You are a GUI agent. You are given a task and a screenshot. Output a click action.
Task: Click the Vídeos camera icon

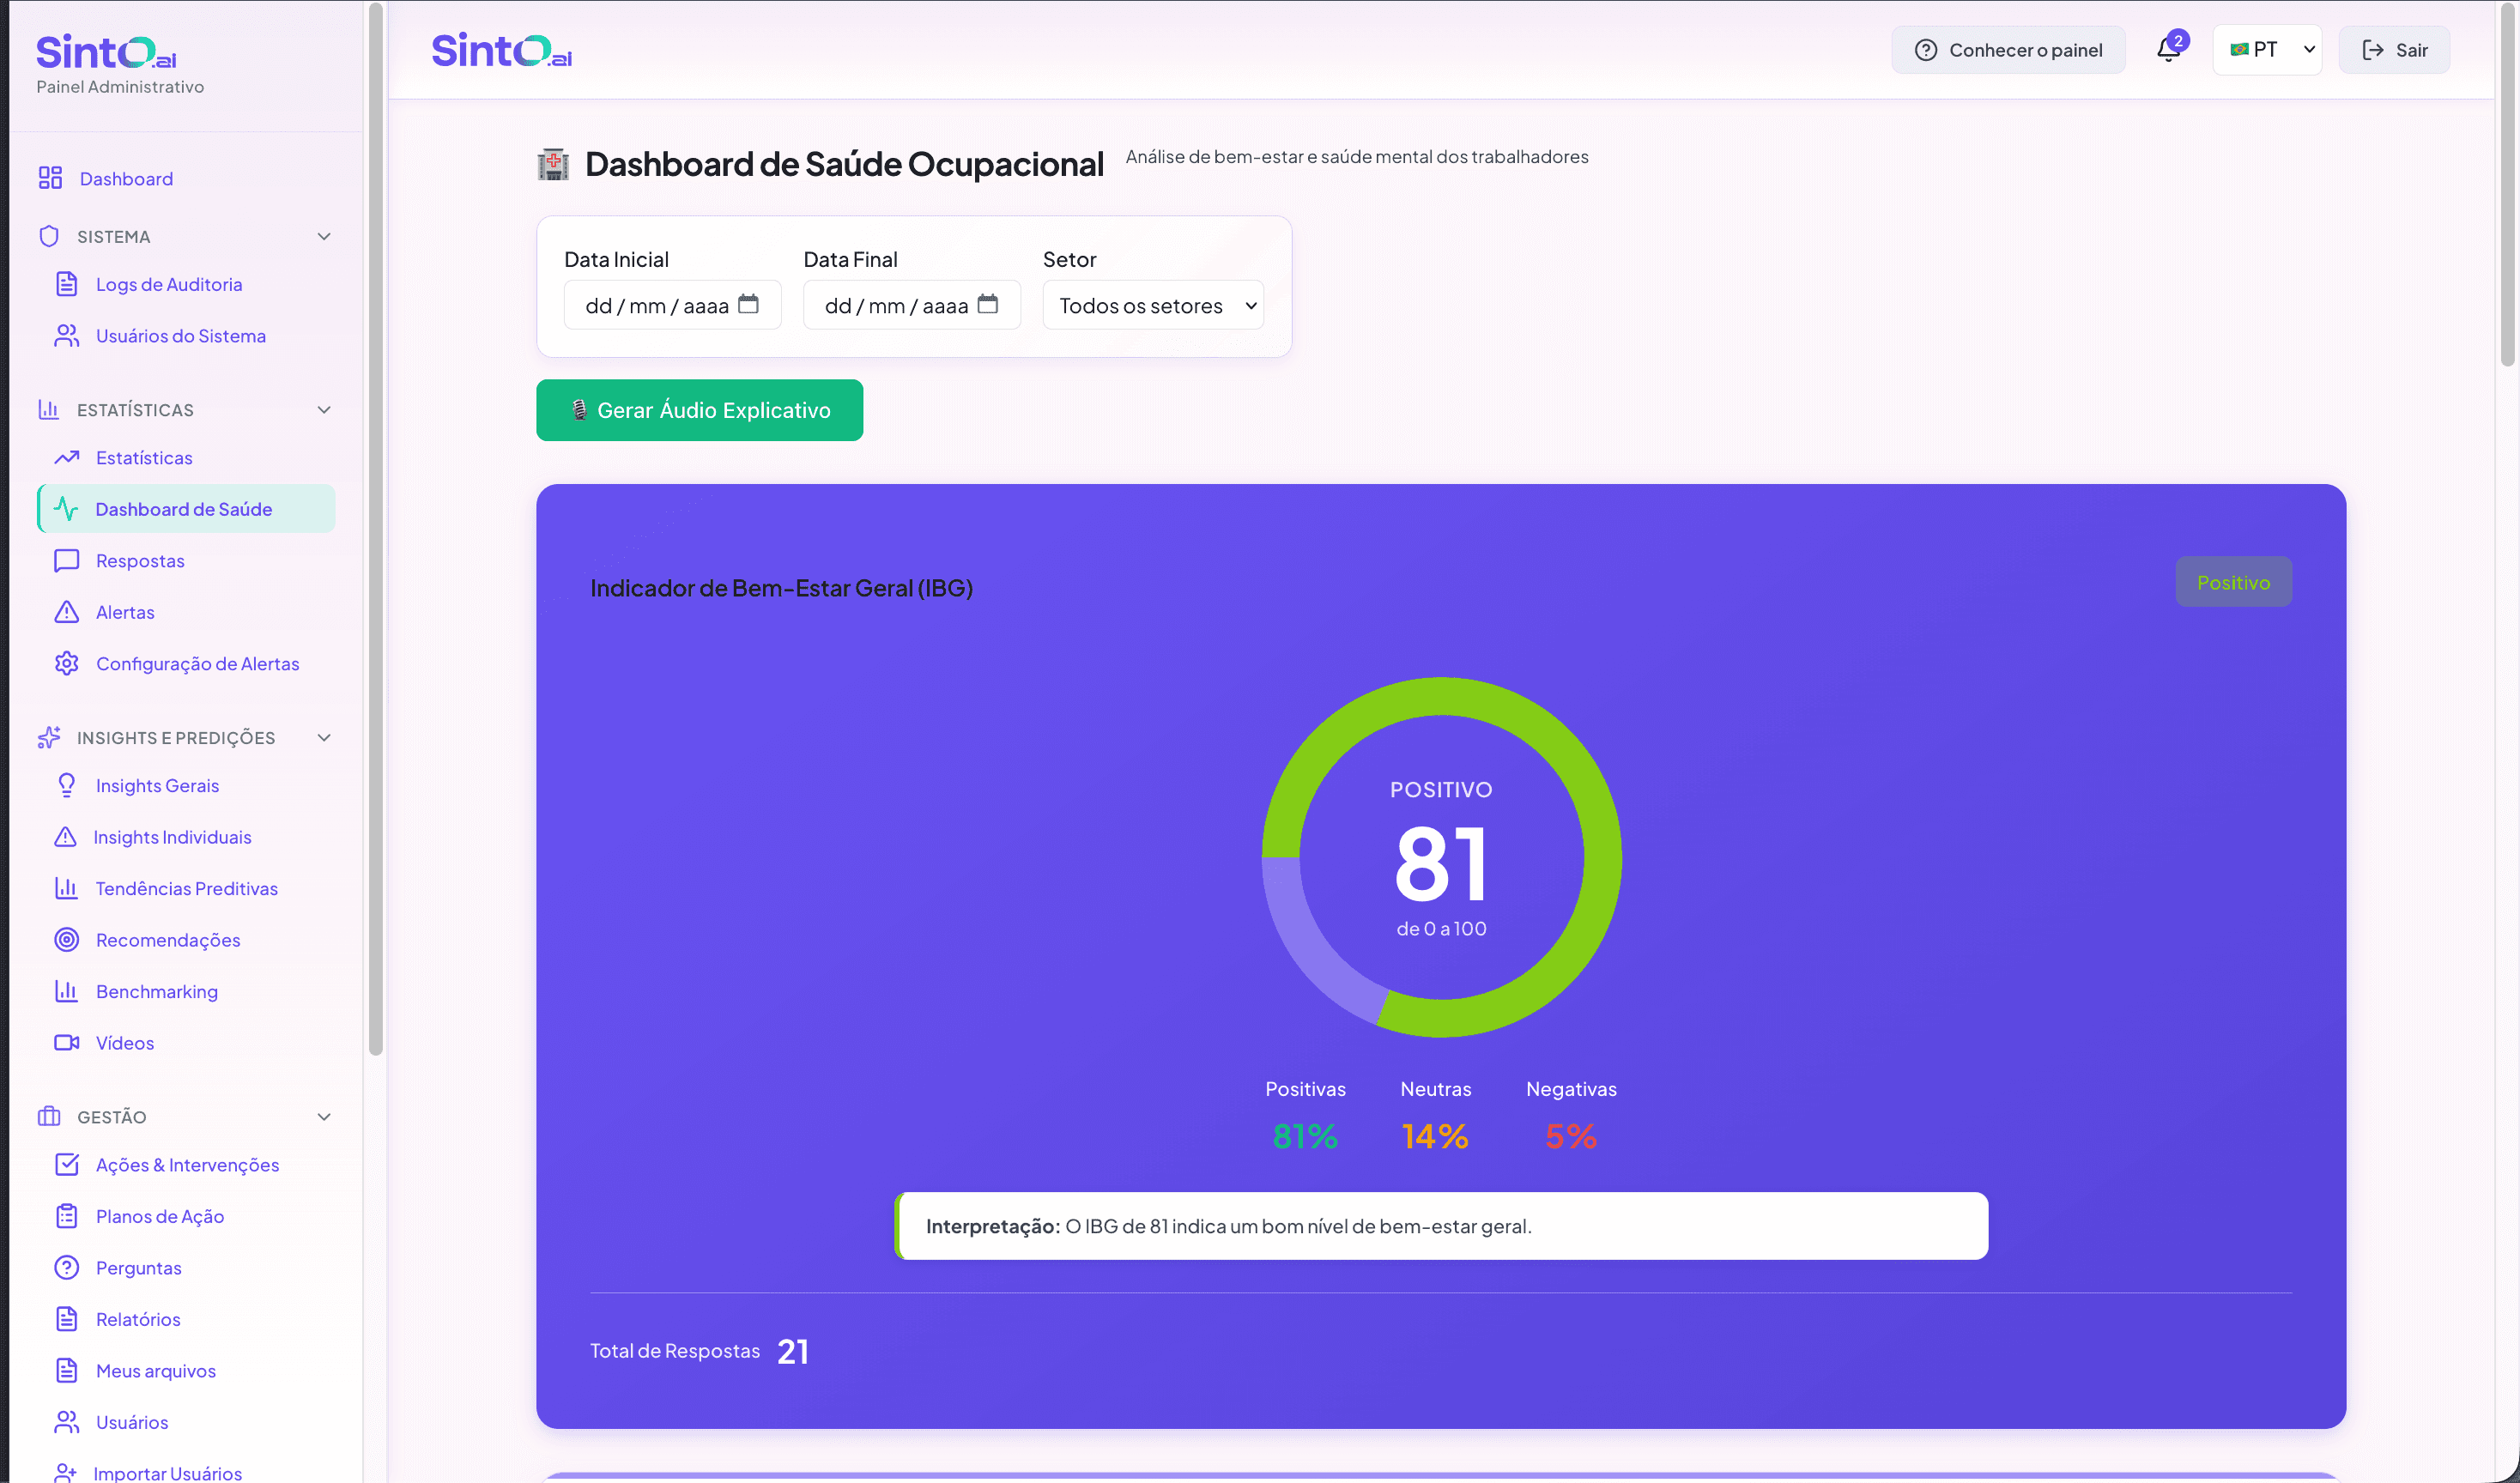pos(67,1042)
